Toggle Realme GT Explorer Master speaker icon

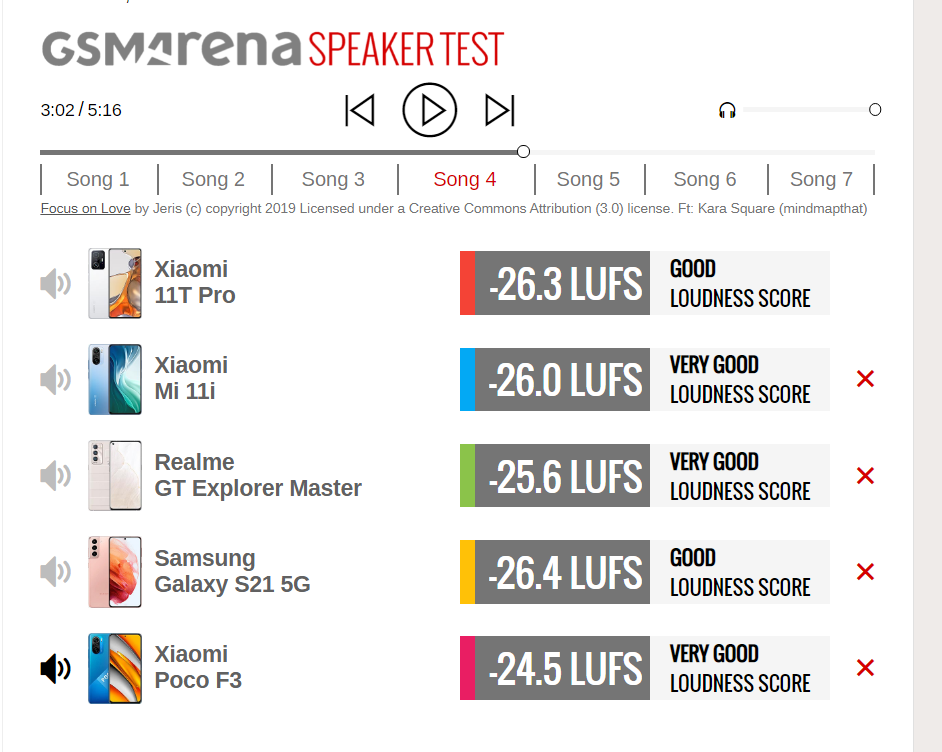[x=55, y=476]
